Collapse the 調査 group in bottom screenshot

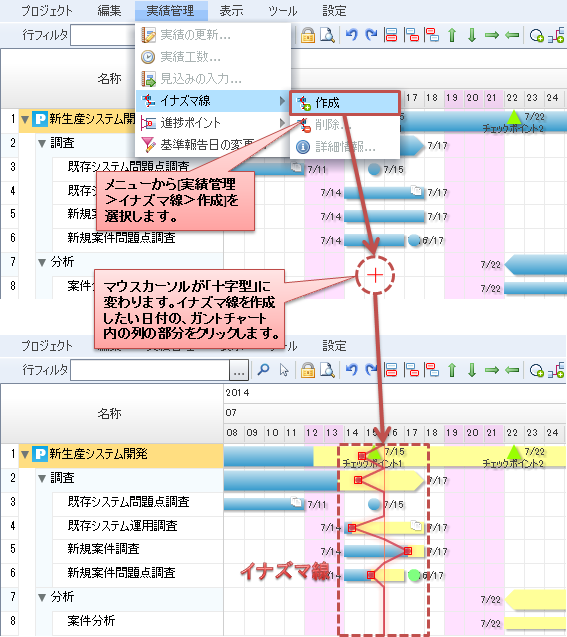[41, 479]
